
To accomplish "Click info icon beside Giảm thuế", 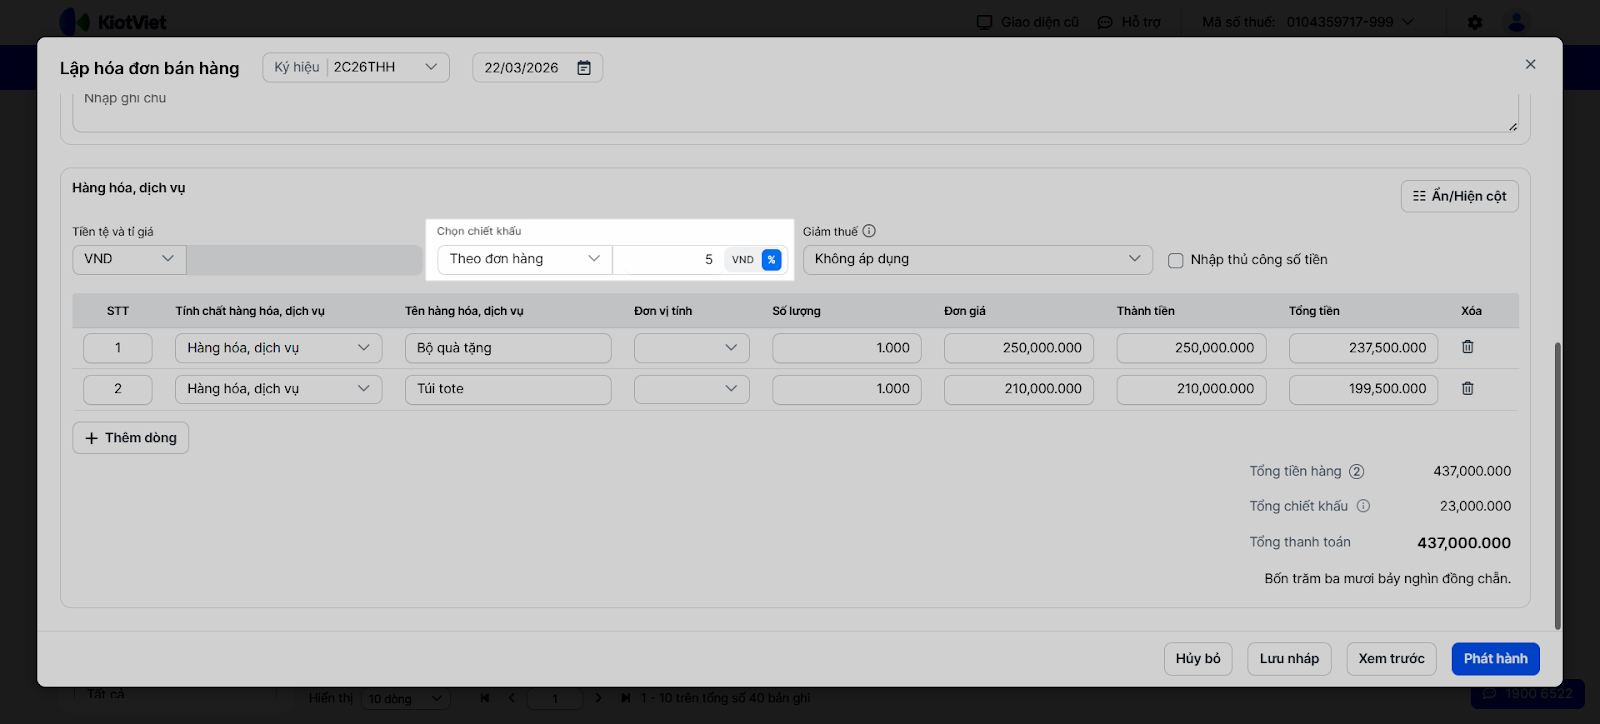I will click(x=869, y=231).
